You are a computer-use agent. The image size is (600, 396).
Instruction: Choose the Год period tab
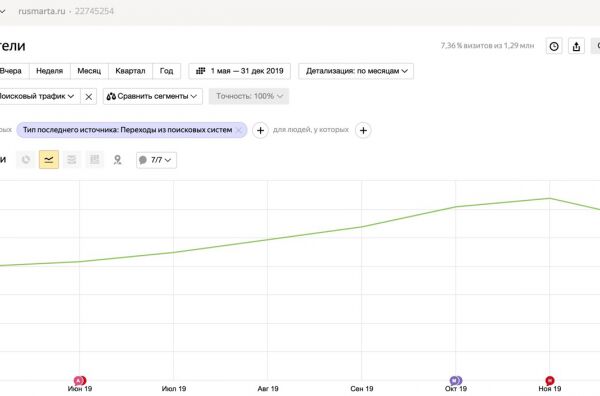click(x=166, y=71)
